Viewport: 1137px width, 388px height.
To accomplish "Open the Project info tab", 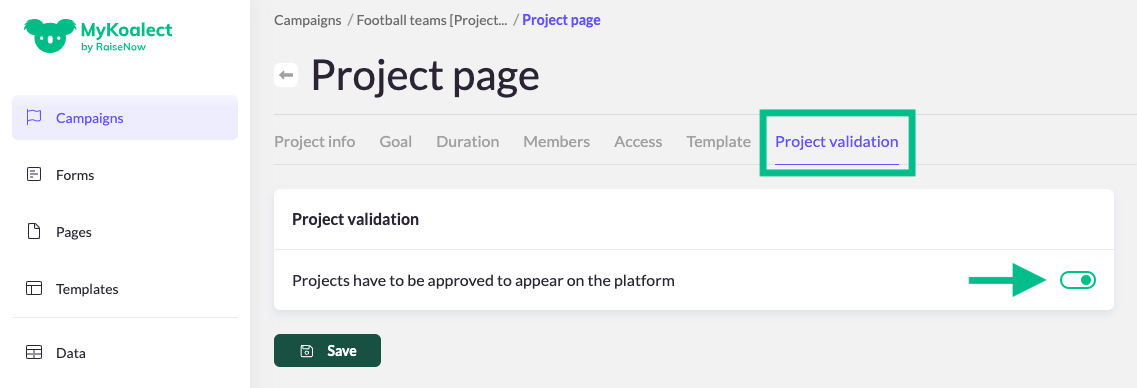I will [x=315, y=141].
